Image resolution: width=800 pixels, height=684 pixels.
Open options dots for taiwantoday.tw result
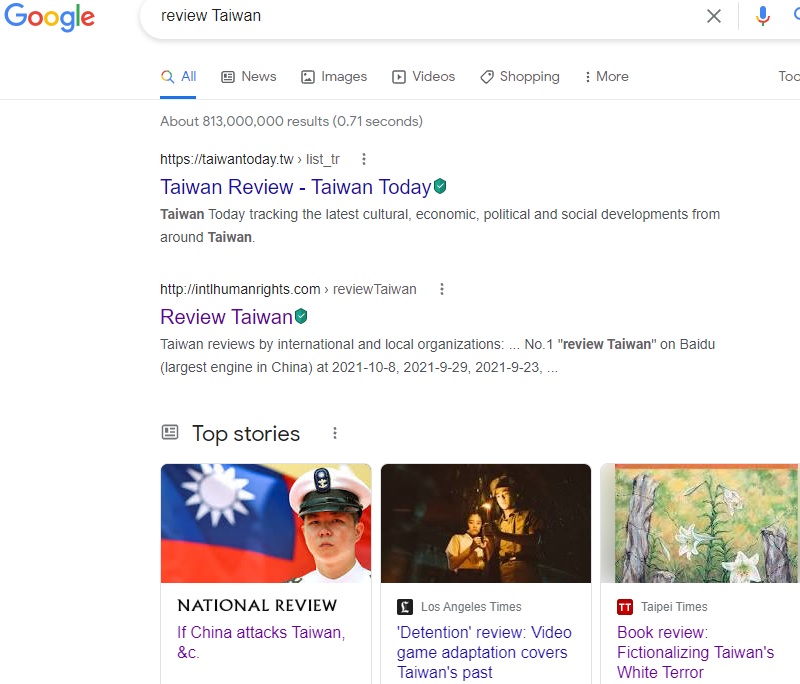364,159
